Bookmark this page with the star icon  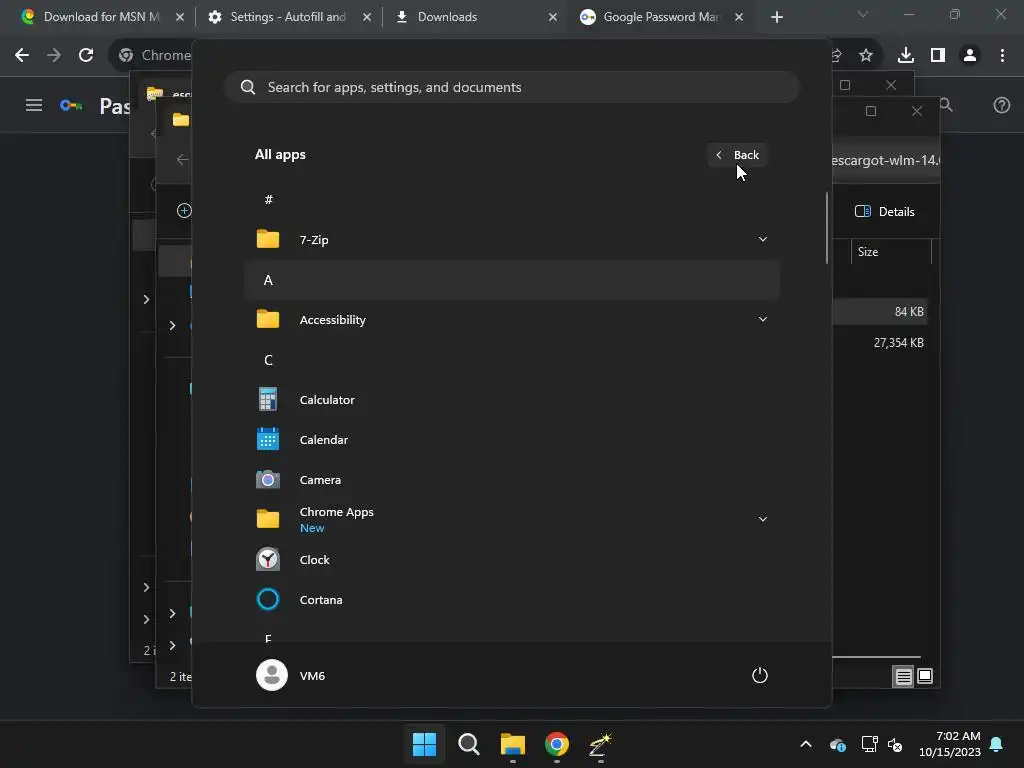coord(866,56)
